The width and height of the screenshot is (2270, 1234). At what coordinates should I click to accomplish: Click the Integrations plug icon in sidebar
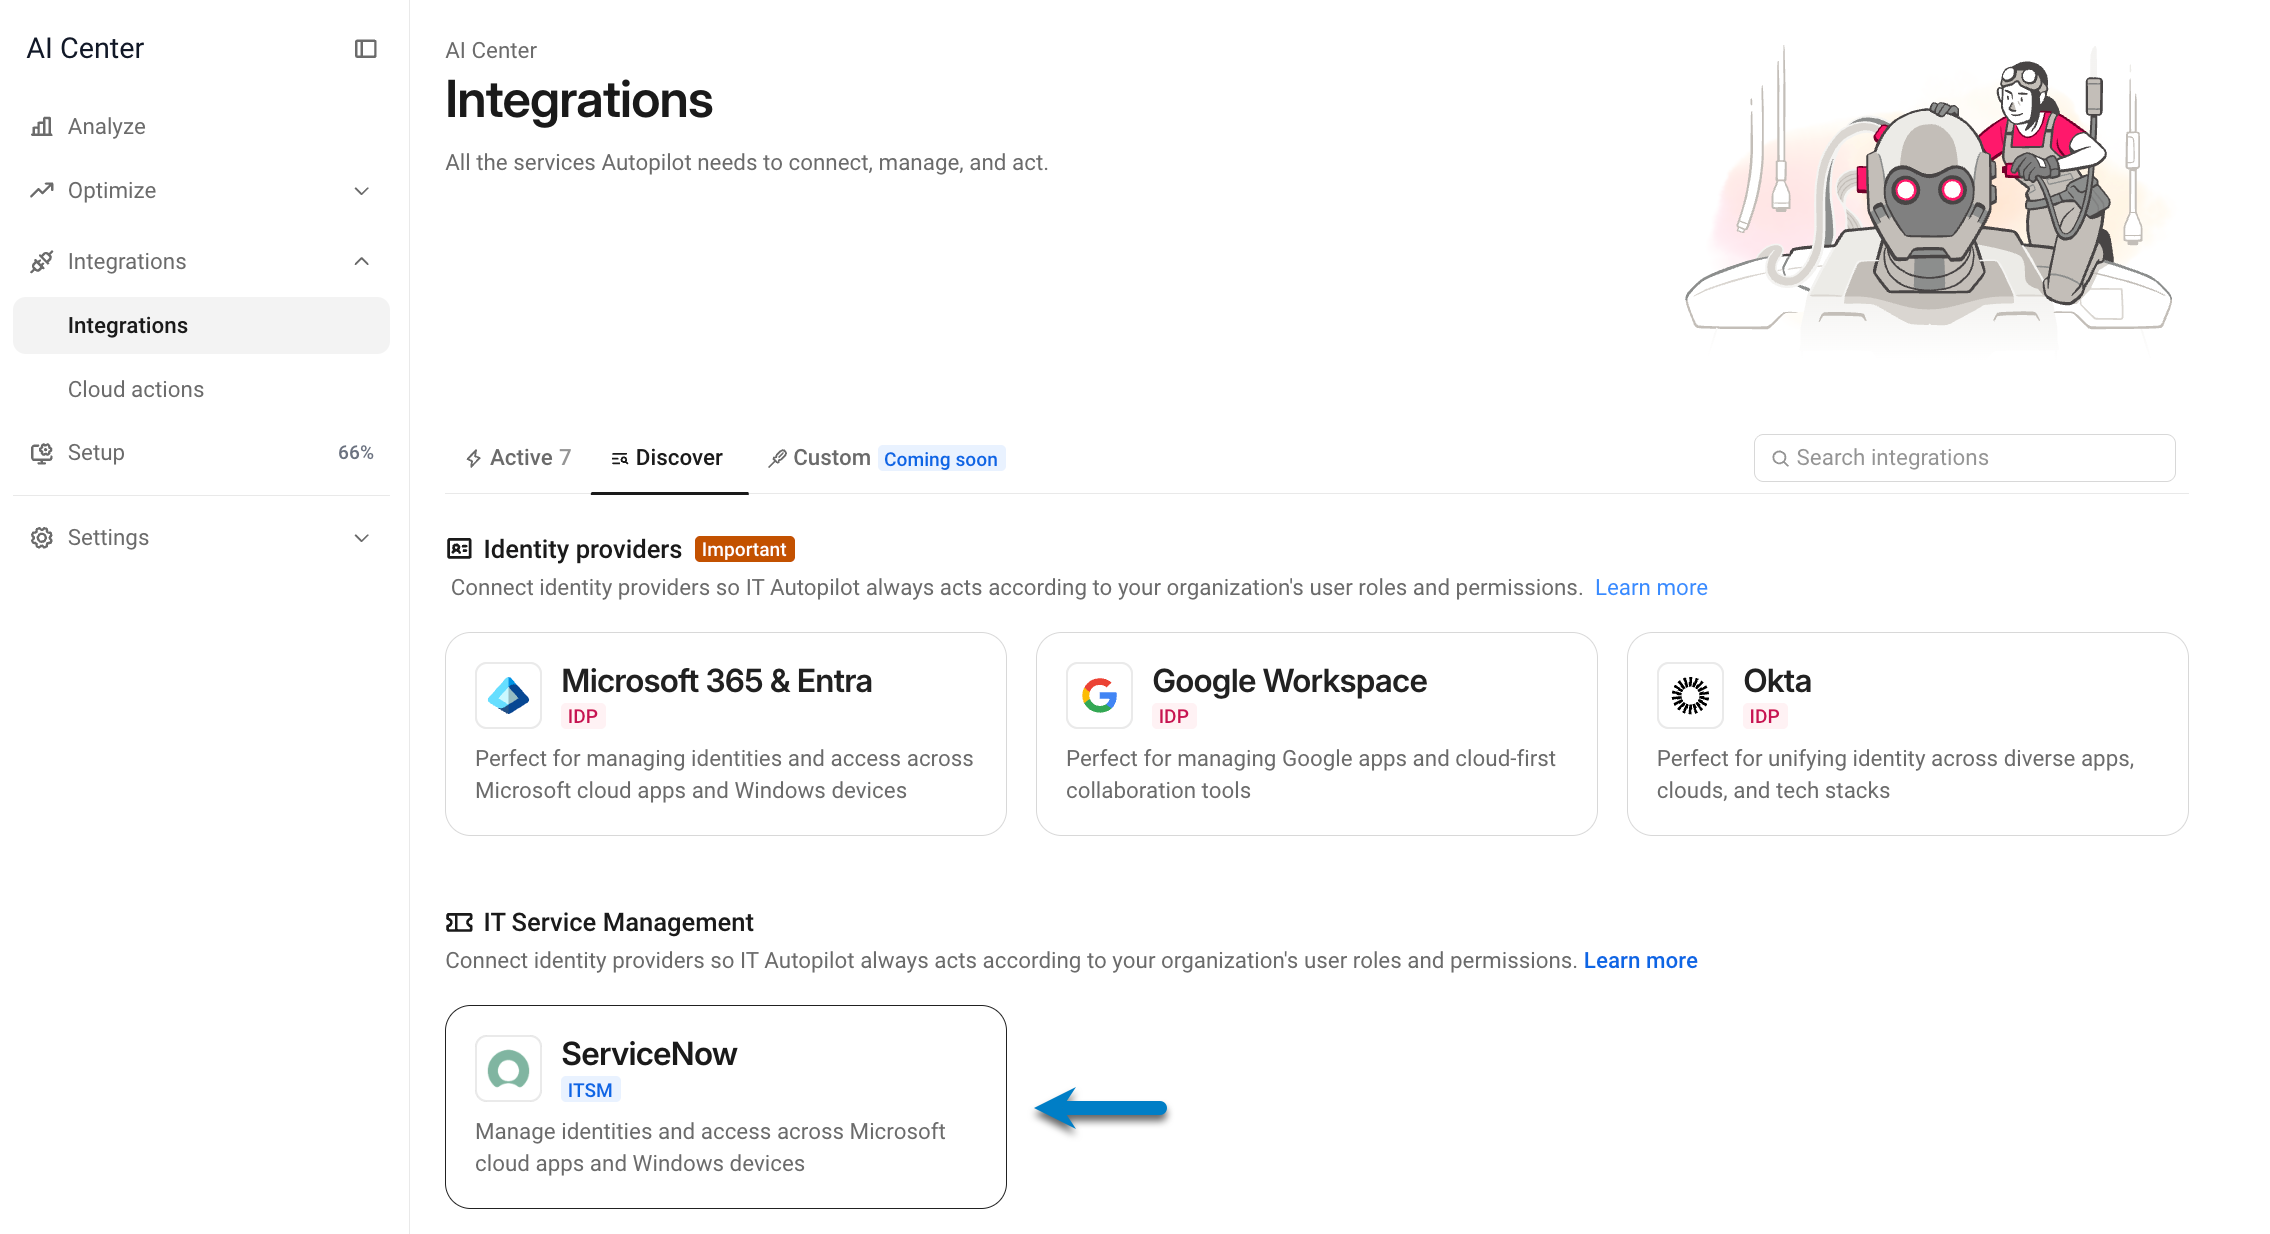click(x=42, y=262)
